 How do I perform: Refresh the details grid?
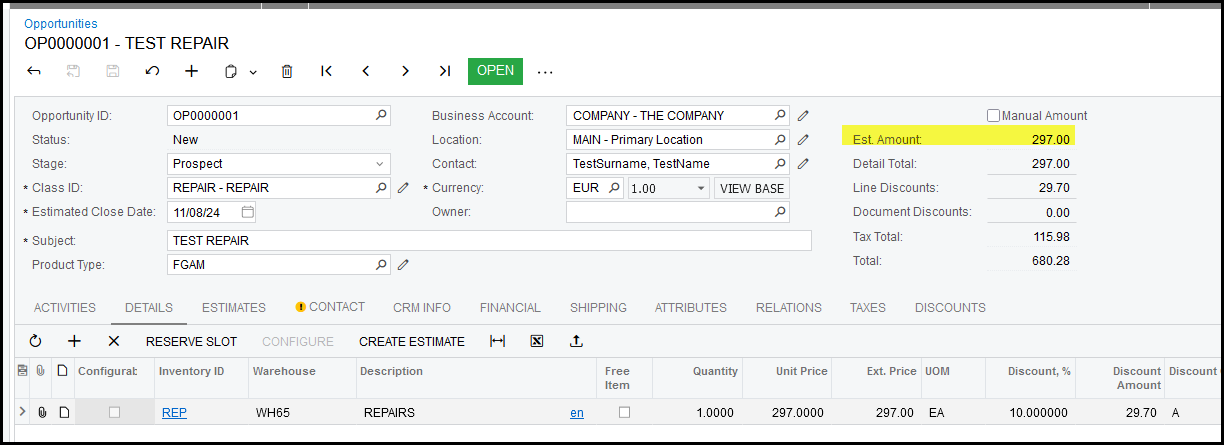click(35, 341)
